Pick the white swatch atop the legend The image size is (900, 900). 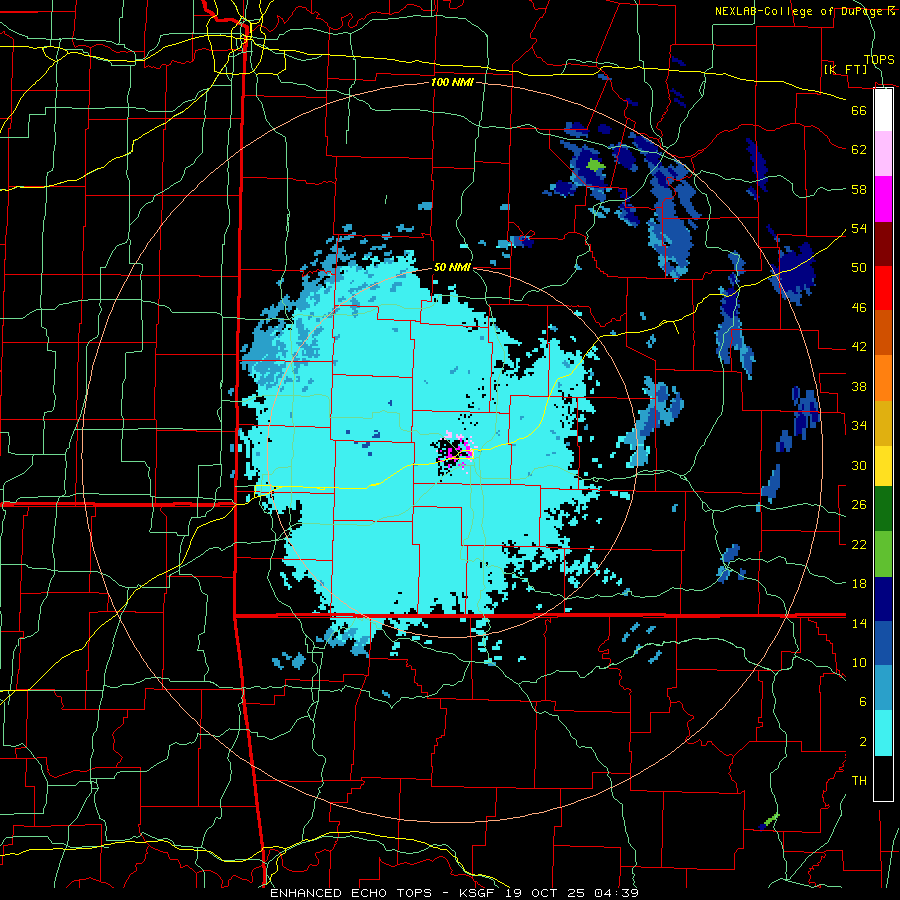883,110
